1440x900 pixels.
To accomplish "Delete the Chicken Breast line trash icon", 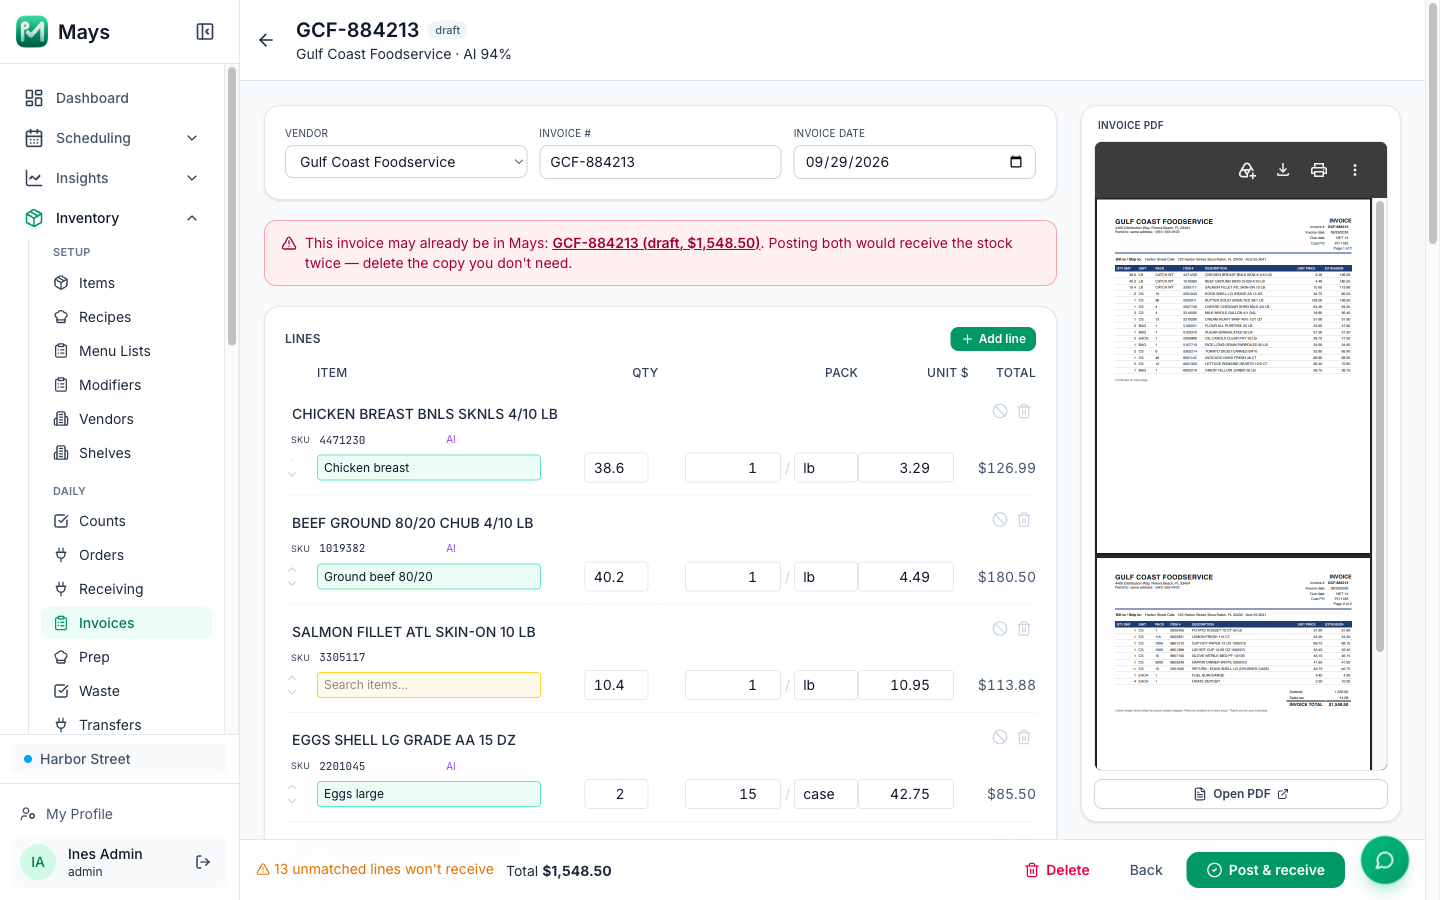I will (x=1024, y=411).
